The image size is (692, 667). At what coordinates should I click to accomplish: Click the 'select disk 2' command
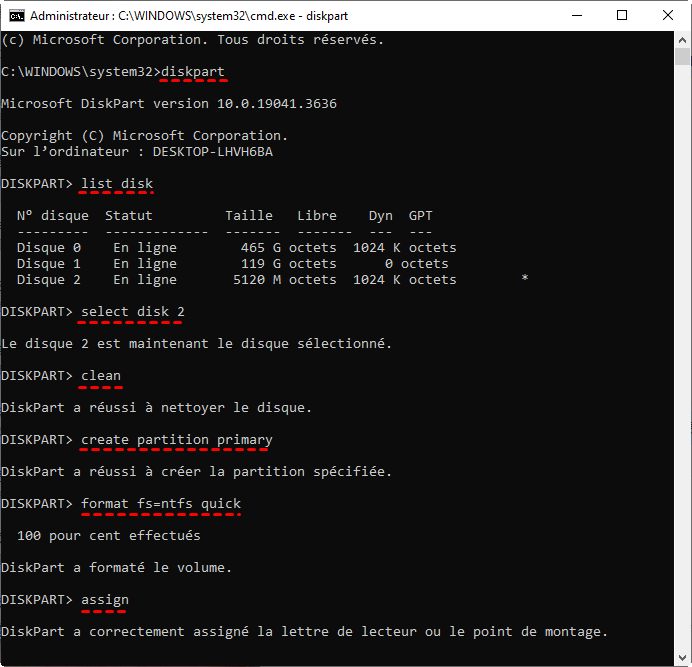(x=133, y=312)
